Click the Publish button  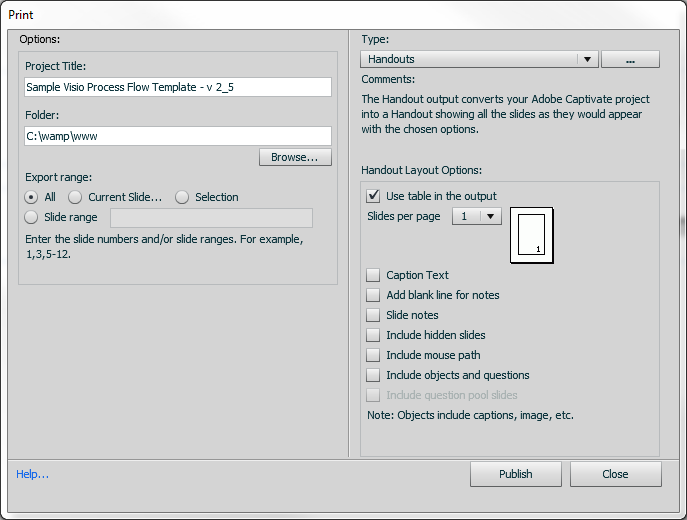click(x=516, y=474)
